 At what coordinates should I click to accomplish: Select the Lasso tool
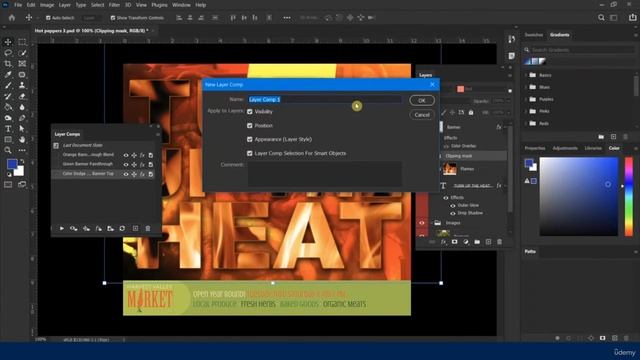click(8, 53)
